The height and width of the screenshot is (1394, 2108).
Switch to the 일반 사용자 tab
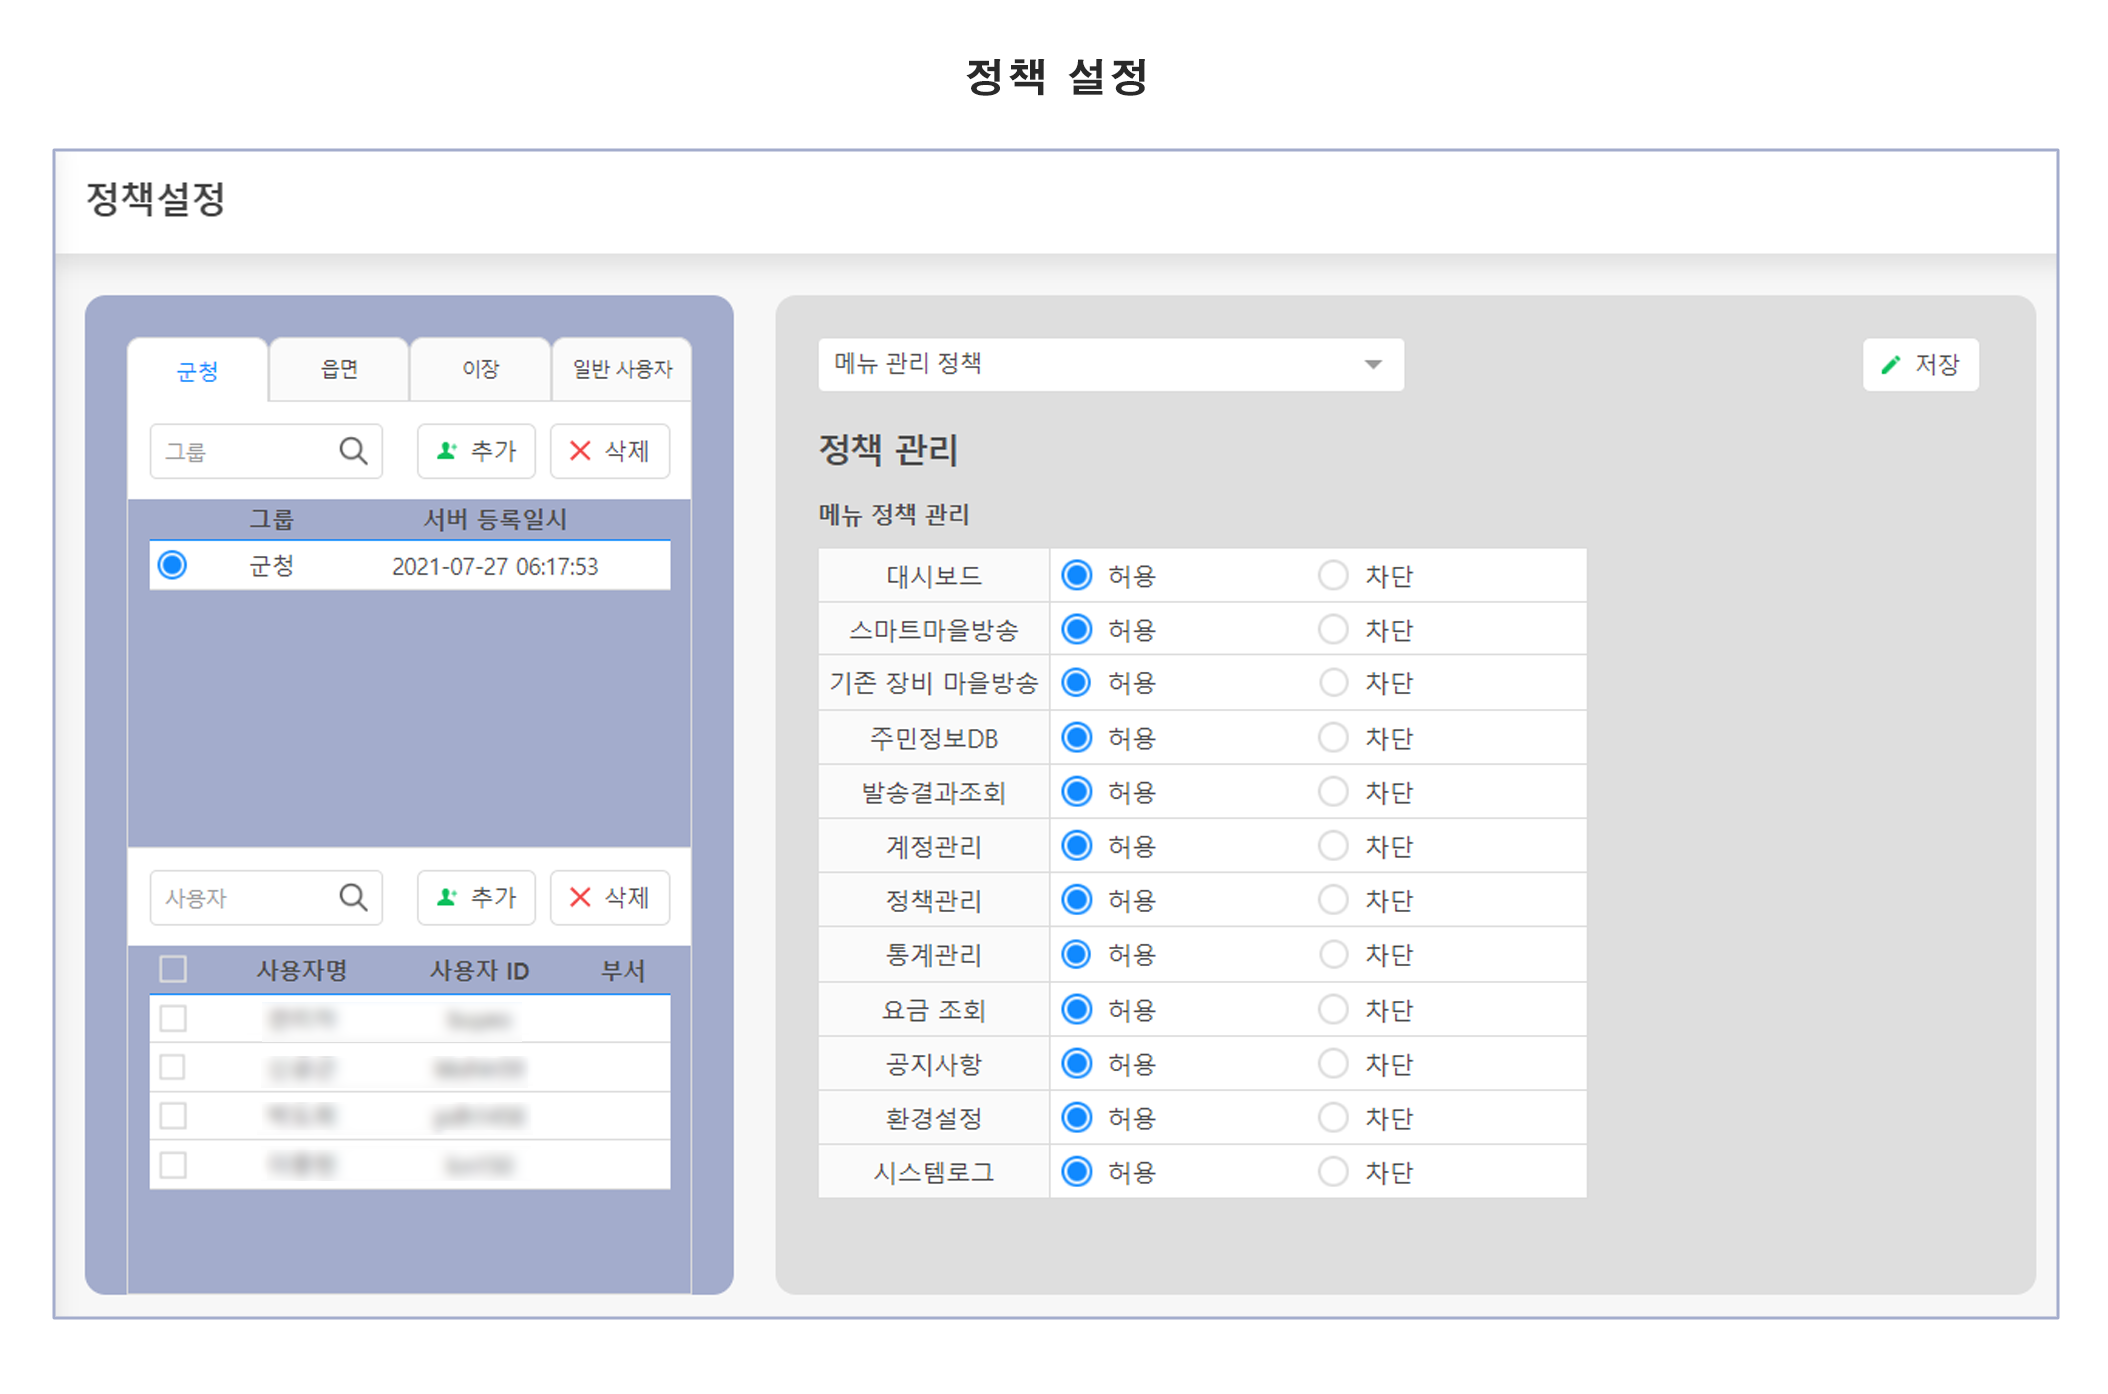(x=622, y=369)
